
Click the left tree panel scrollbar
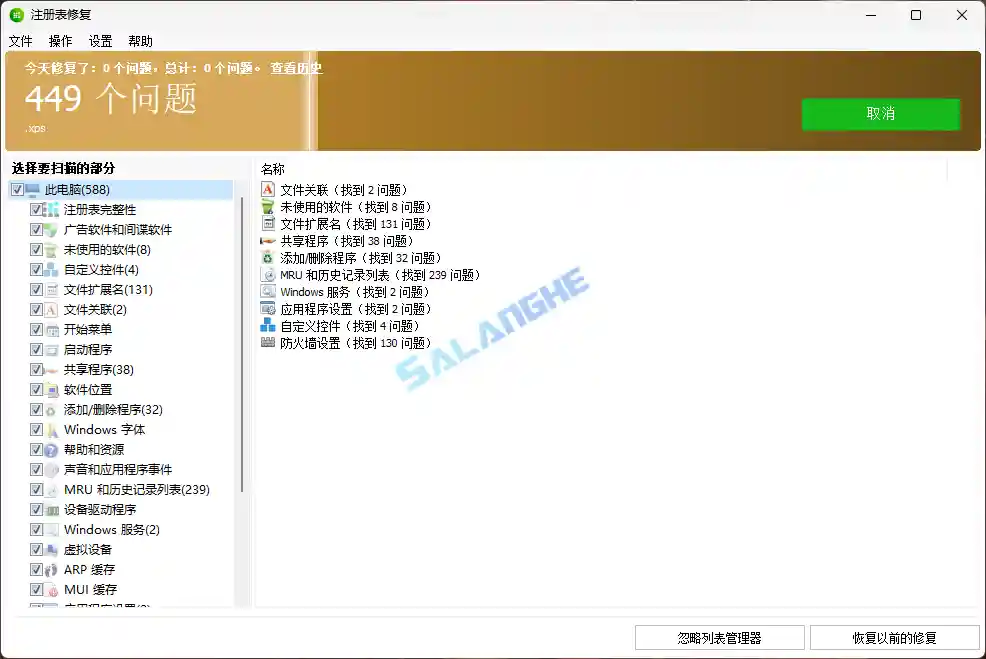coord(242,345)
